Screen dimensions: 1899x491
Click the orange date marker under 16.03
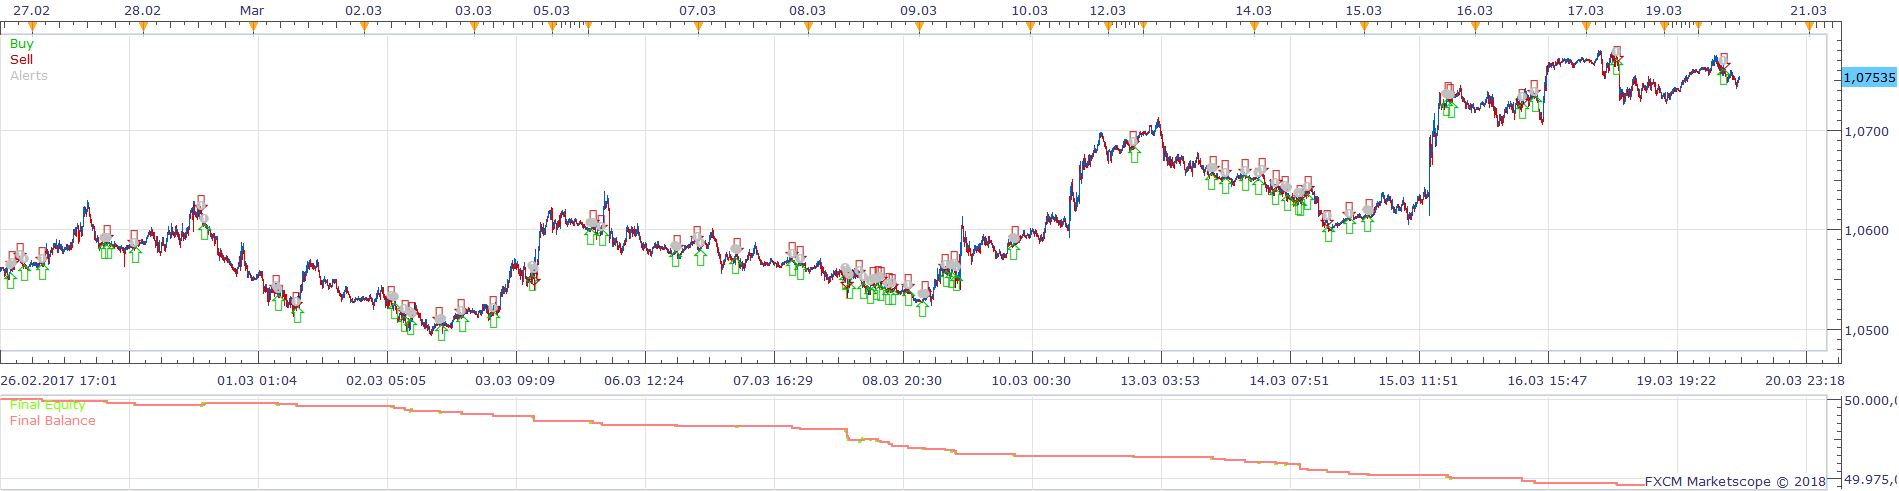point(1475,27)
